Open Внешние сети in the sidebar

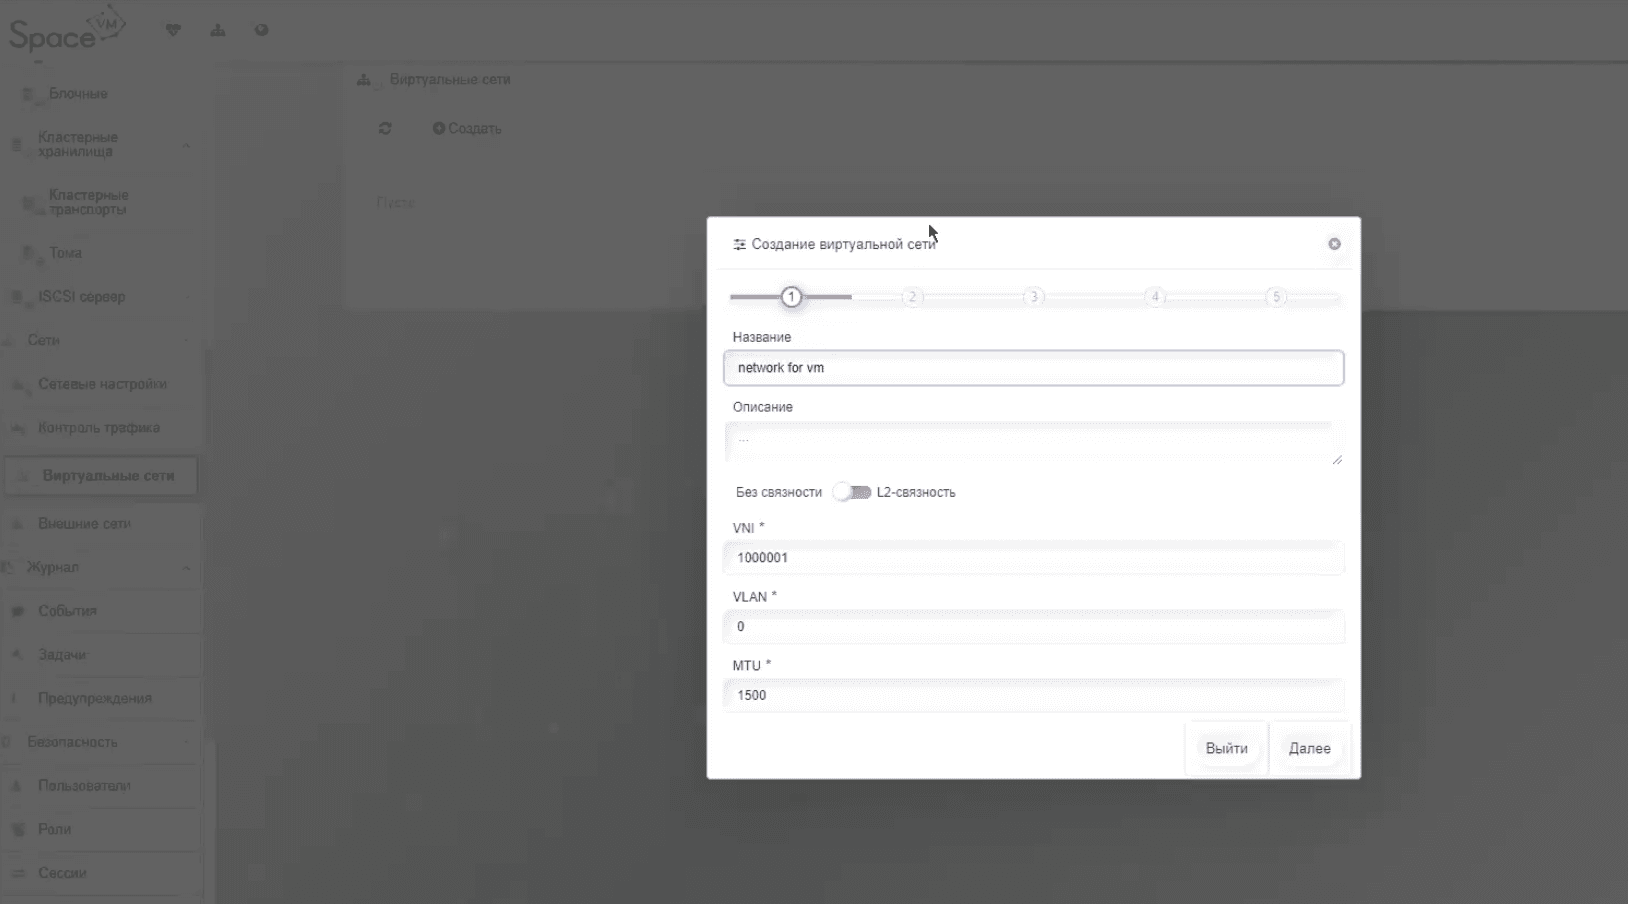tap(85, 524)
